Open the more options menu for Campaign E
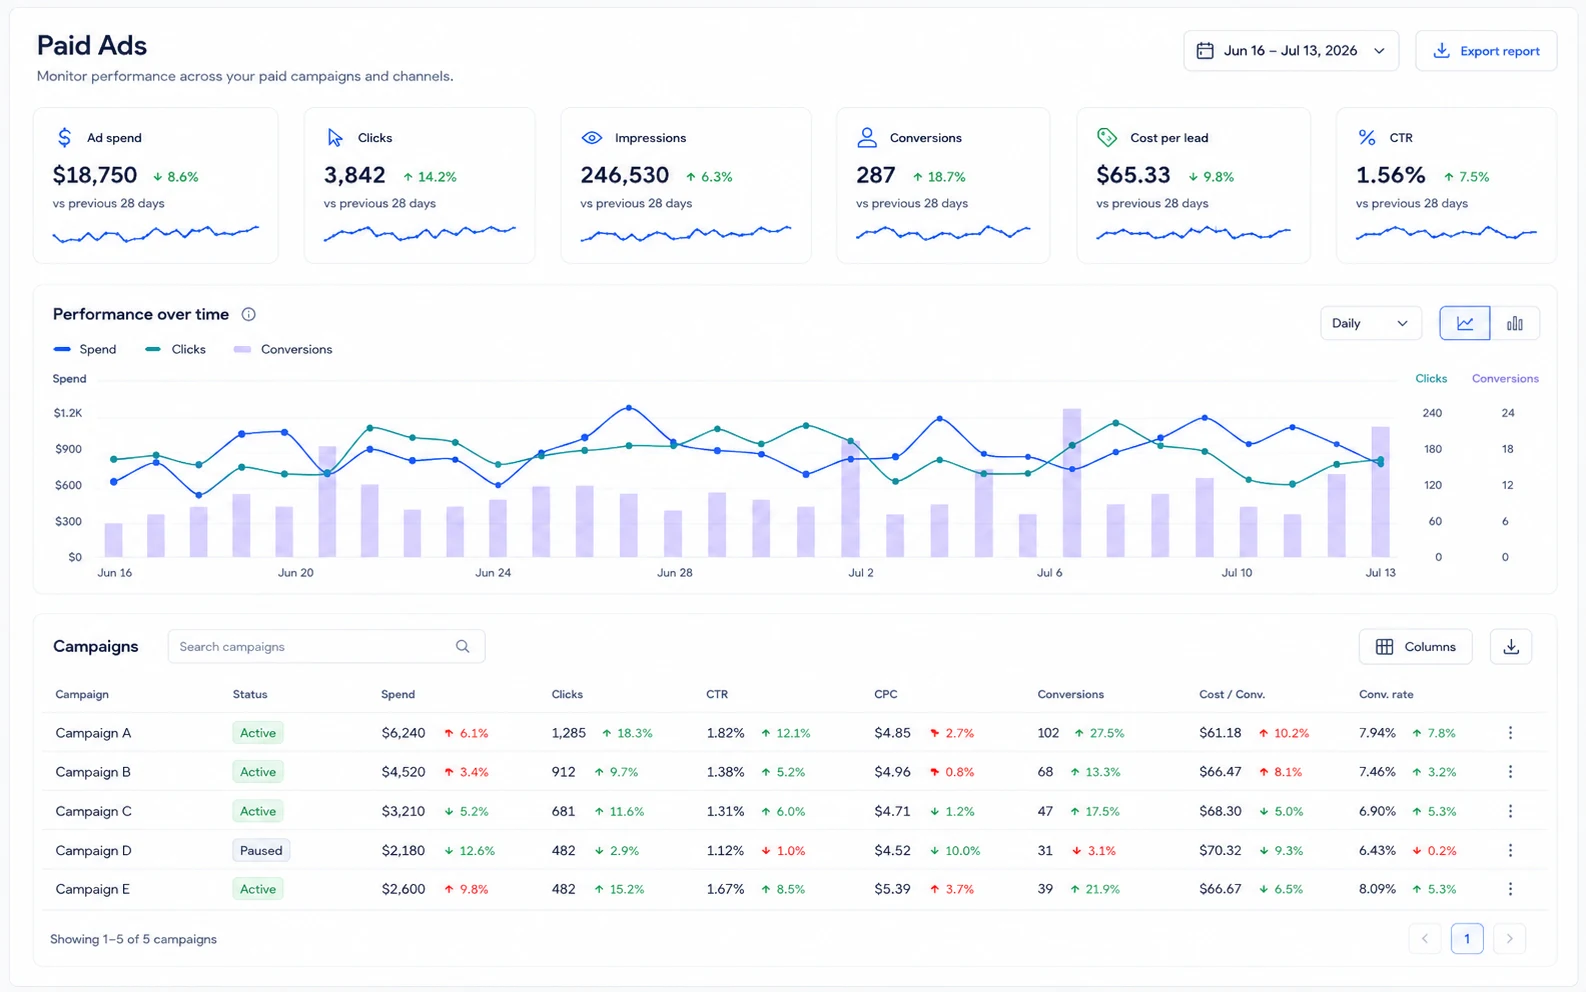 (x=1510, y=889)
